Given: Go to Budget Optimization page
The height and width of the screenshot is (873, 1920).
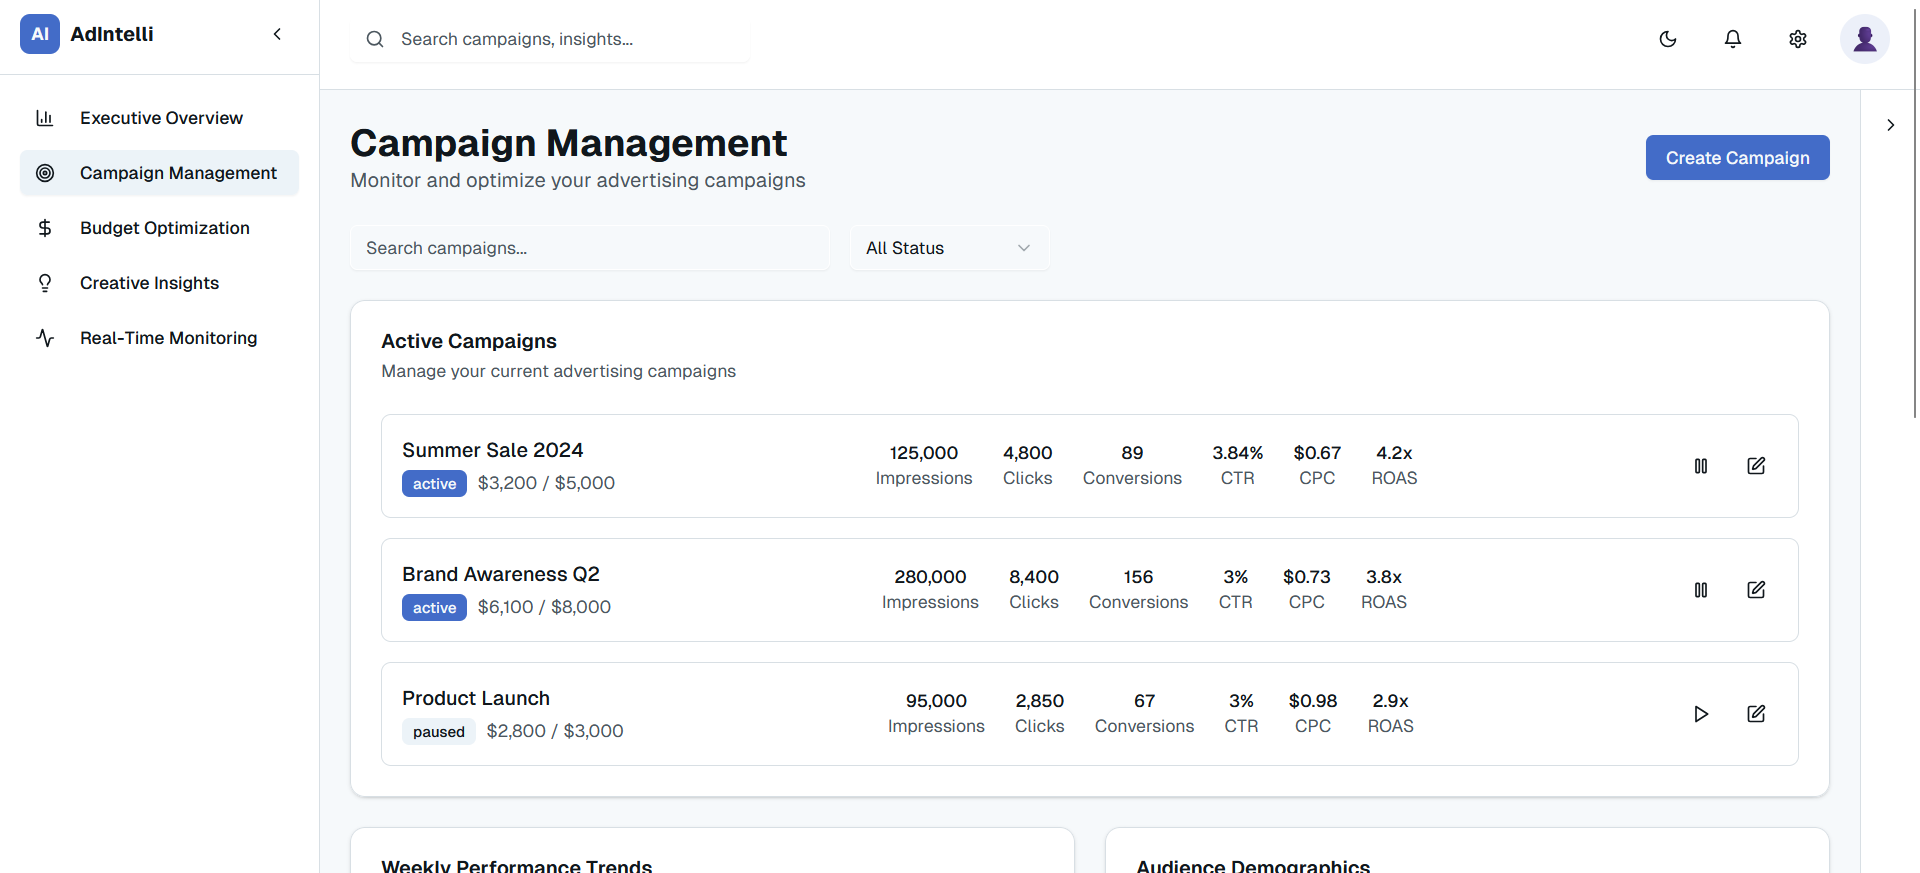Looking at the screenshot, I should tap(160, 228).
